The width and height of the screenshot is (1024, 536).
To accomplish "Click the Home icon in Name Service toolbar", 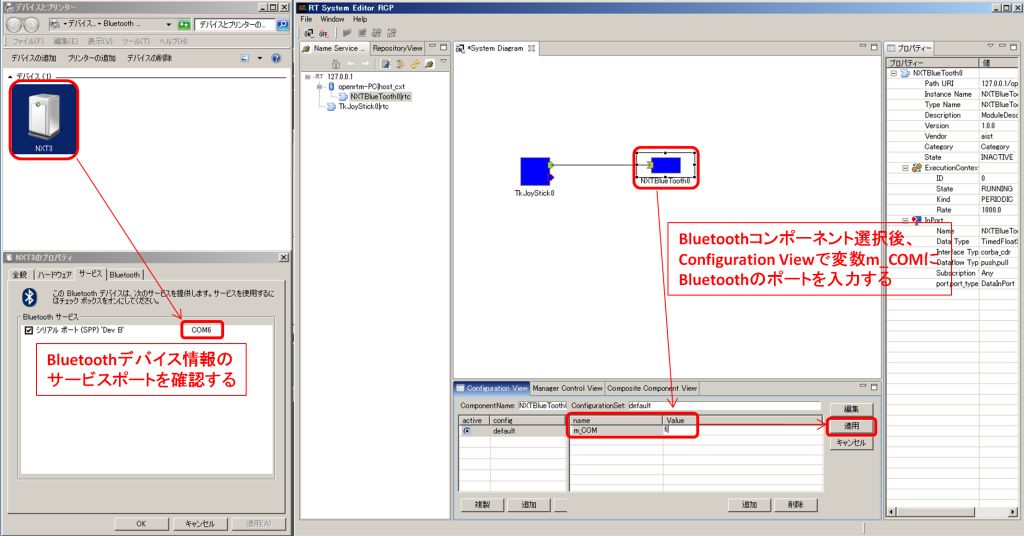I will click(x=336, y=64).
